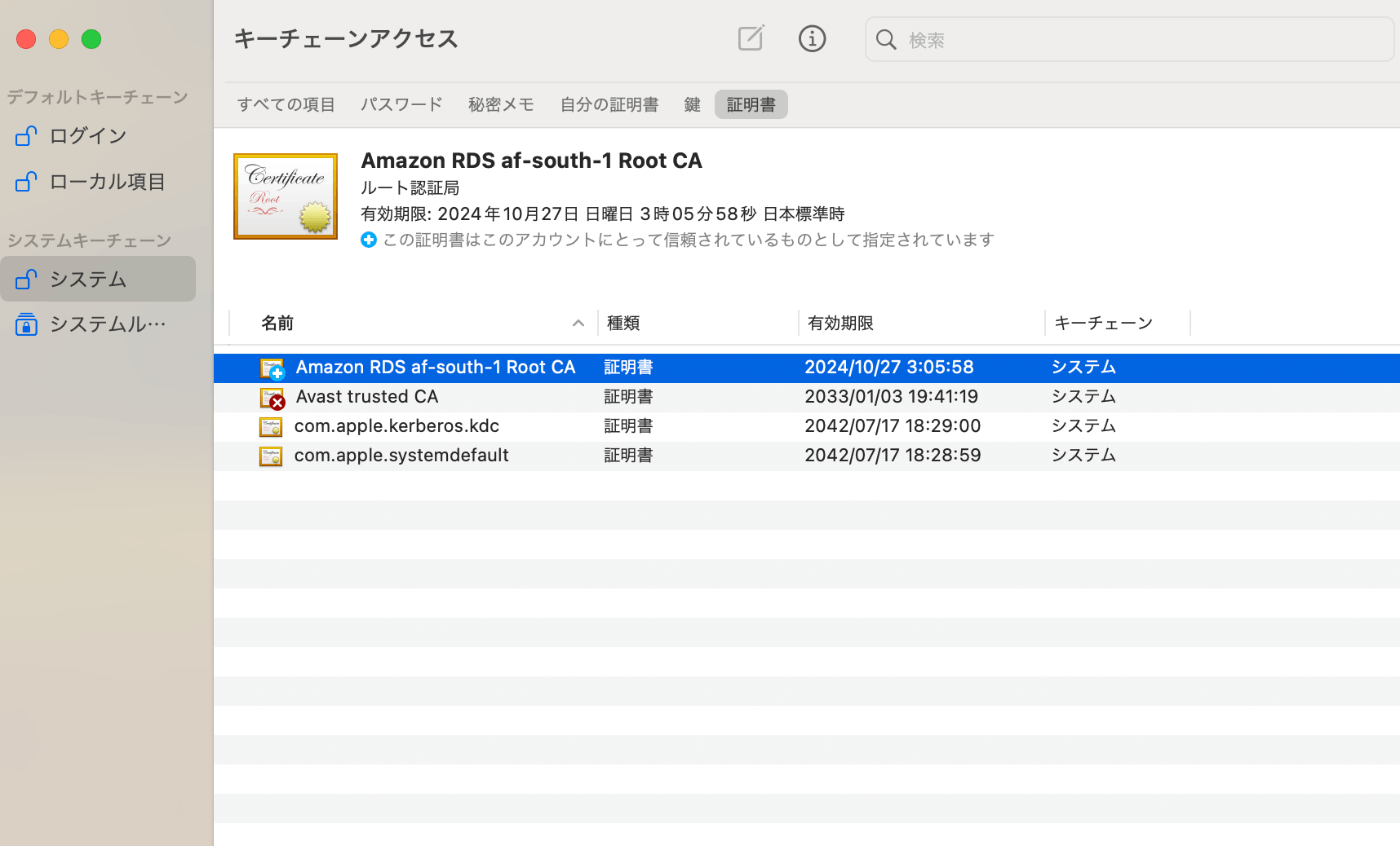
Task: Select the 証明書 tab
Action: 751,104
